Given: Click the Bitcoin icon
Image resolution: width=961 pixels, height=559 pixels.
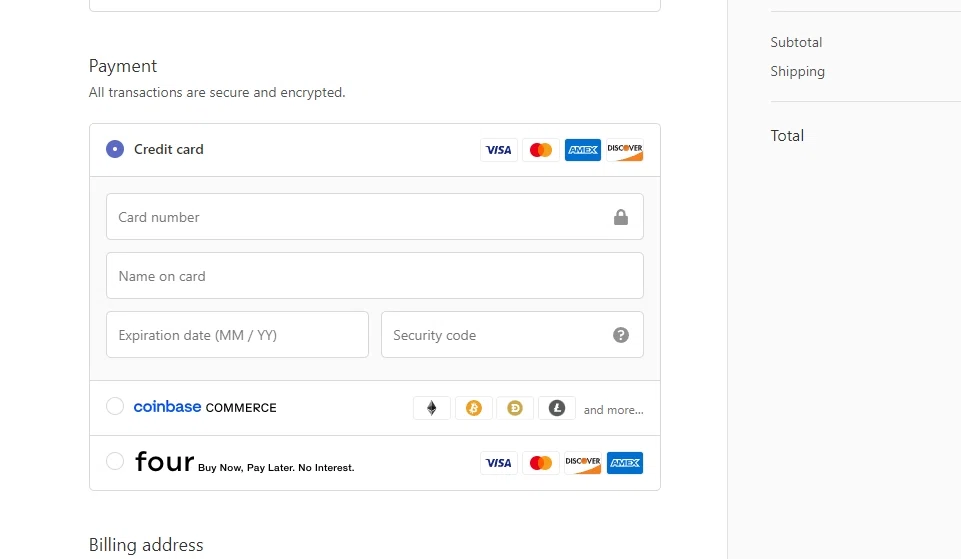Looking at the screenshot, I should click(474, 408).
